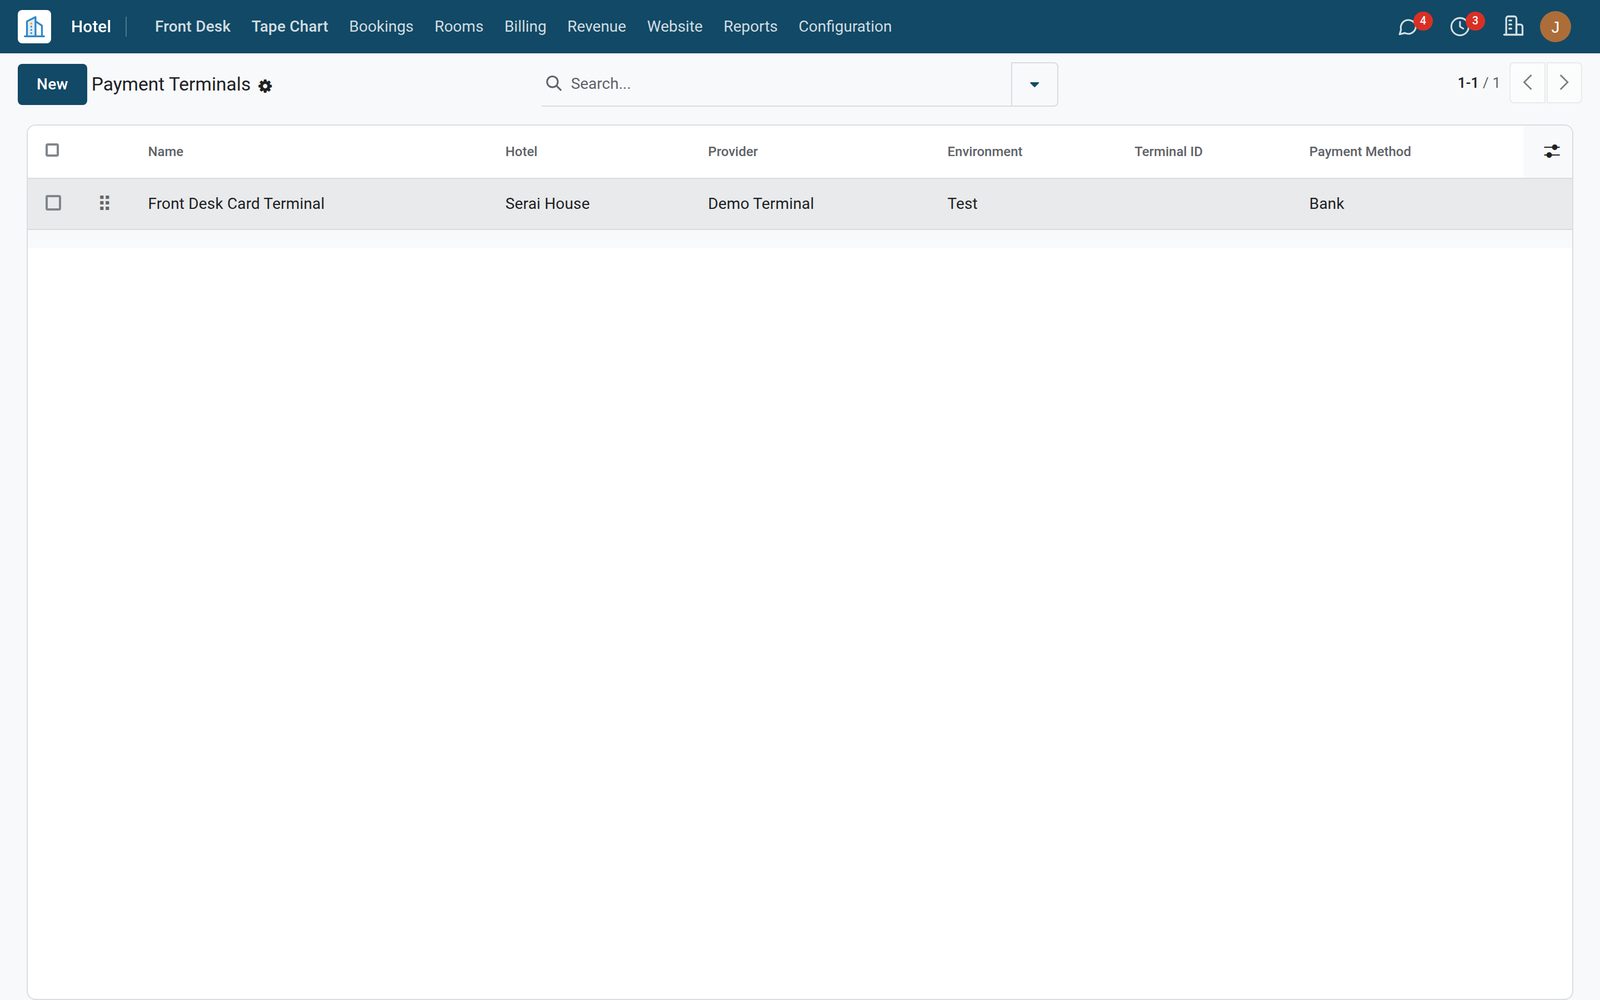
Task: Click the Demo Terminal provider cell
Action: tap(761, 204)
